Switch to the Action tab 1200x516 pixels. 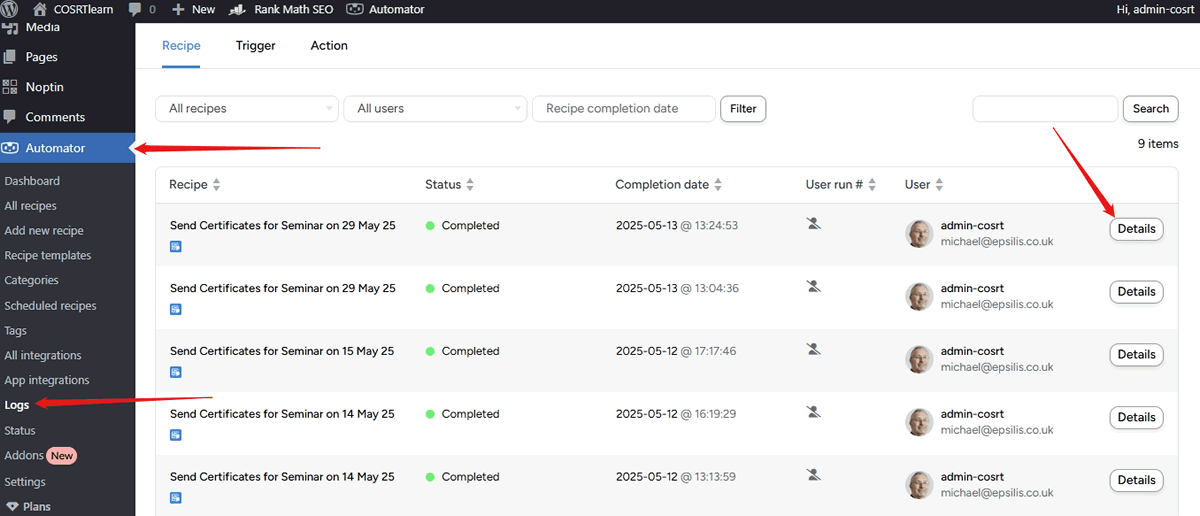pos(329,46)
